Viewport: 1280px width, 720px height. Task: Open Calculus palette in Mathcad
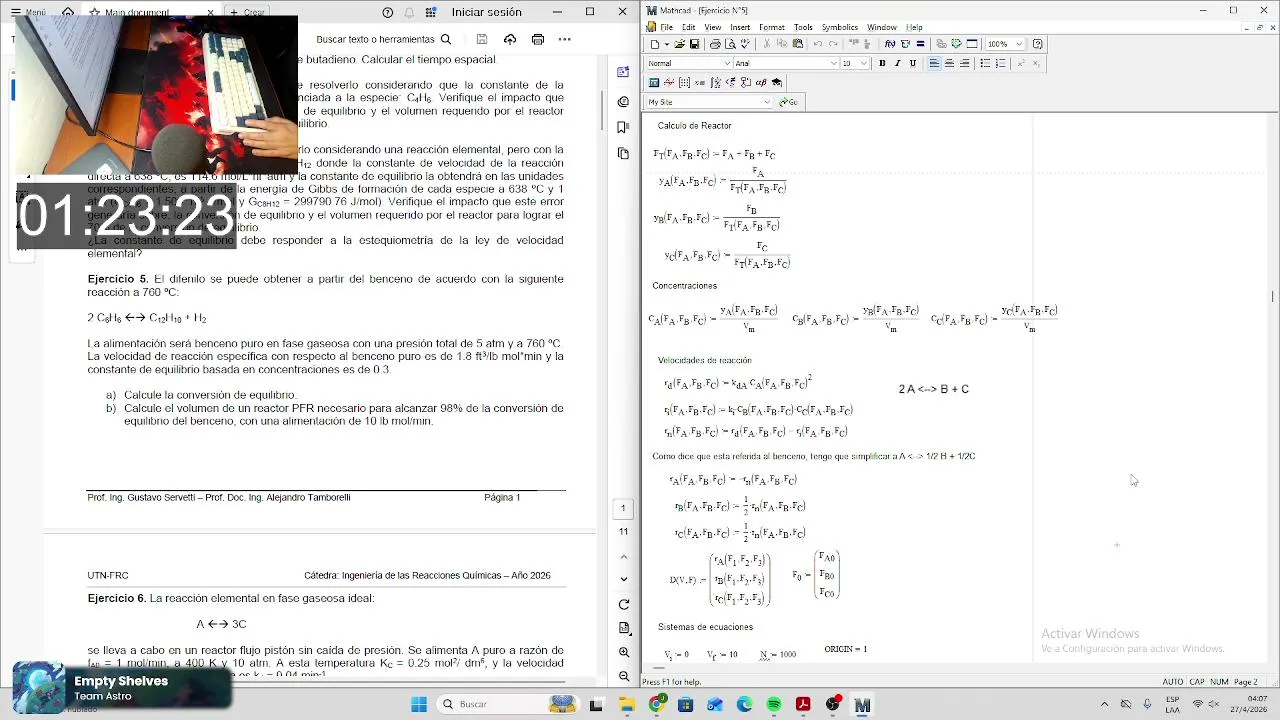(x=715, y=82)
